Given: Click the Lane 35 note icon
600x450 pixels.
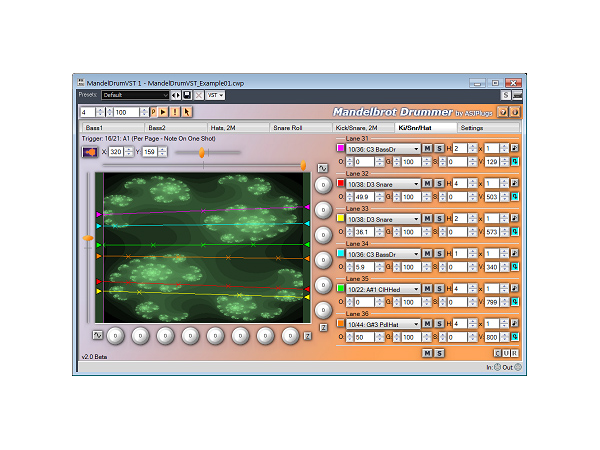Looking at the screenshot, I should coord(515,288).
